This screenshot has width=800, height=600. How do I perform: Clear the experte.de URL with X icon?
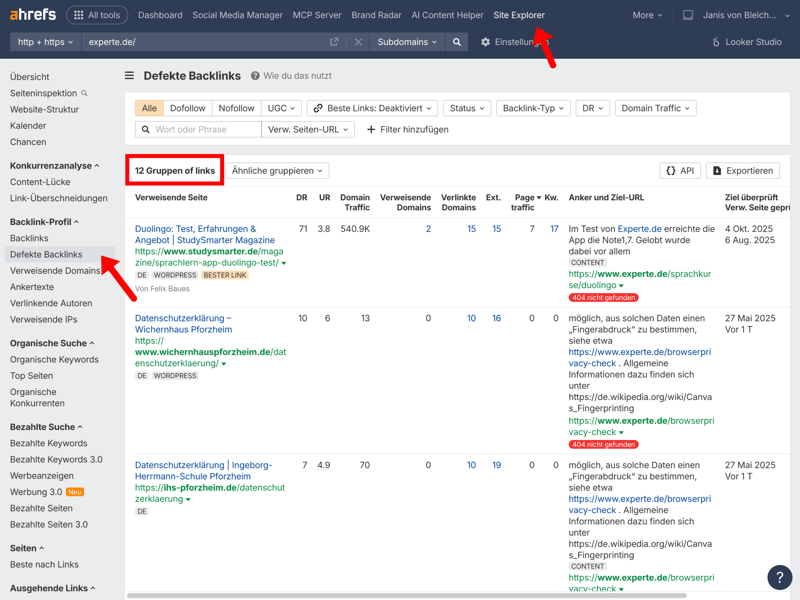click(x=358, y=42)
